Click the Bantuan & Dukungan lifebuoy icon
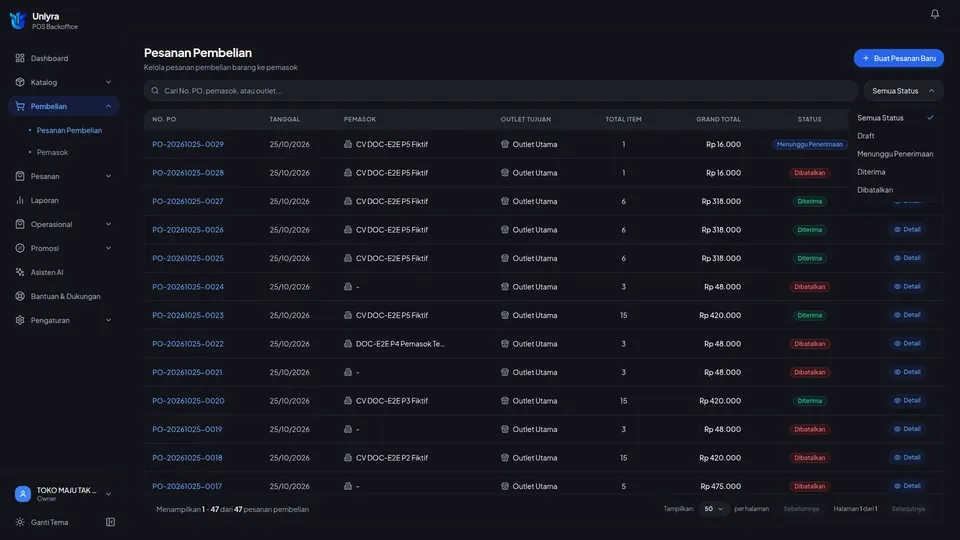Screen dimensions: 960x540 click(x=20, y=296)
